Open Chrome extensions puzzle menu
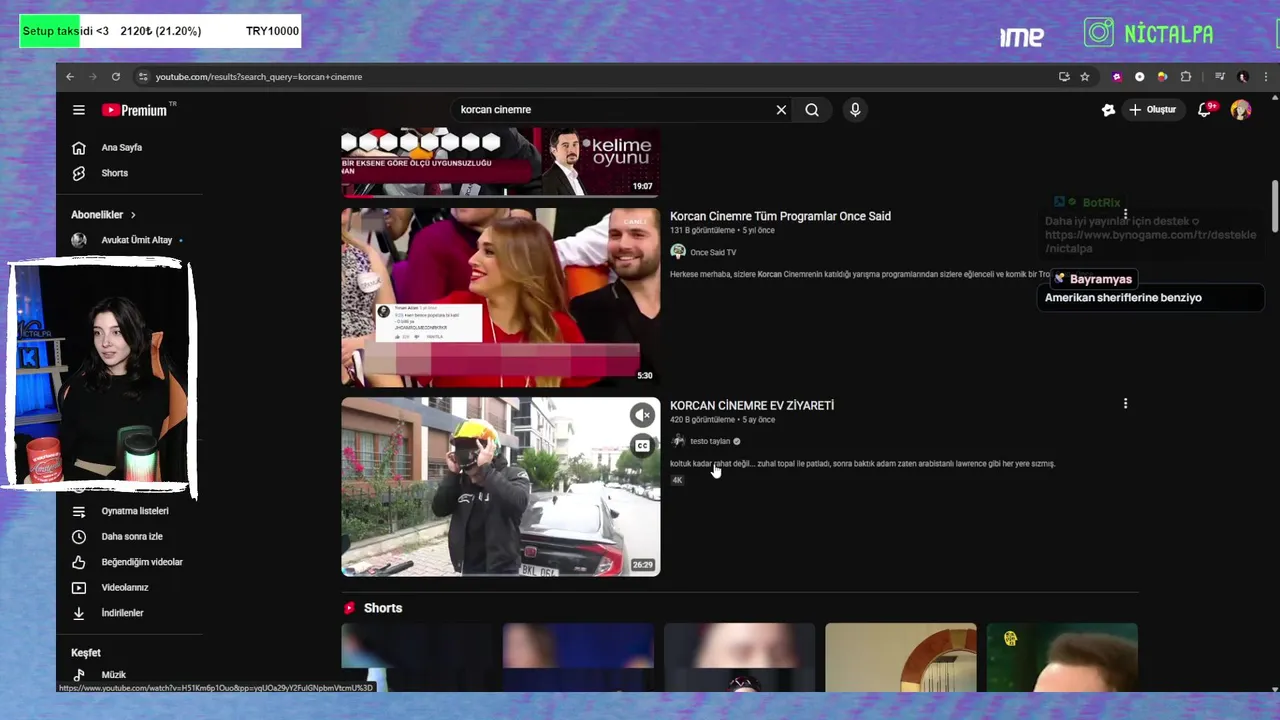Viewport: 1280px width, 720px height. click(1186, 77)
